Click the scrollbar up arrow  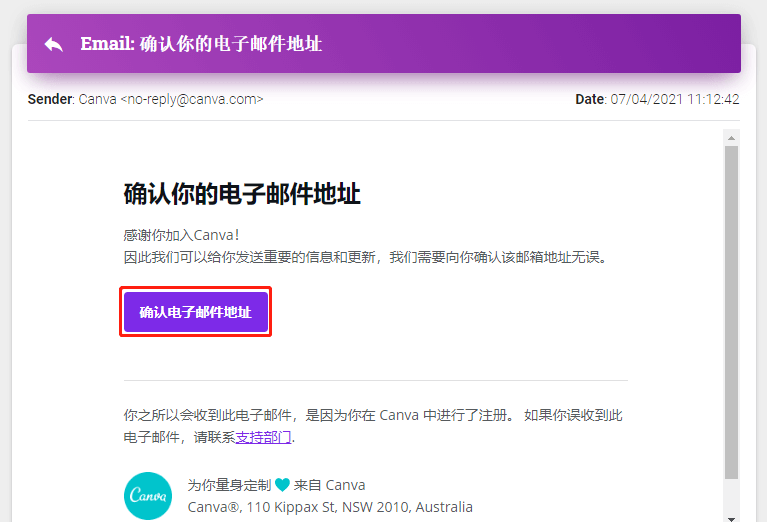tap(731, 138)
